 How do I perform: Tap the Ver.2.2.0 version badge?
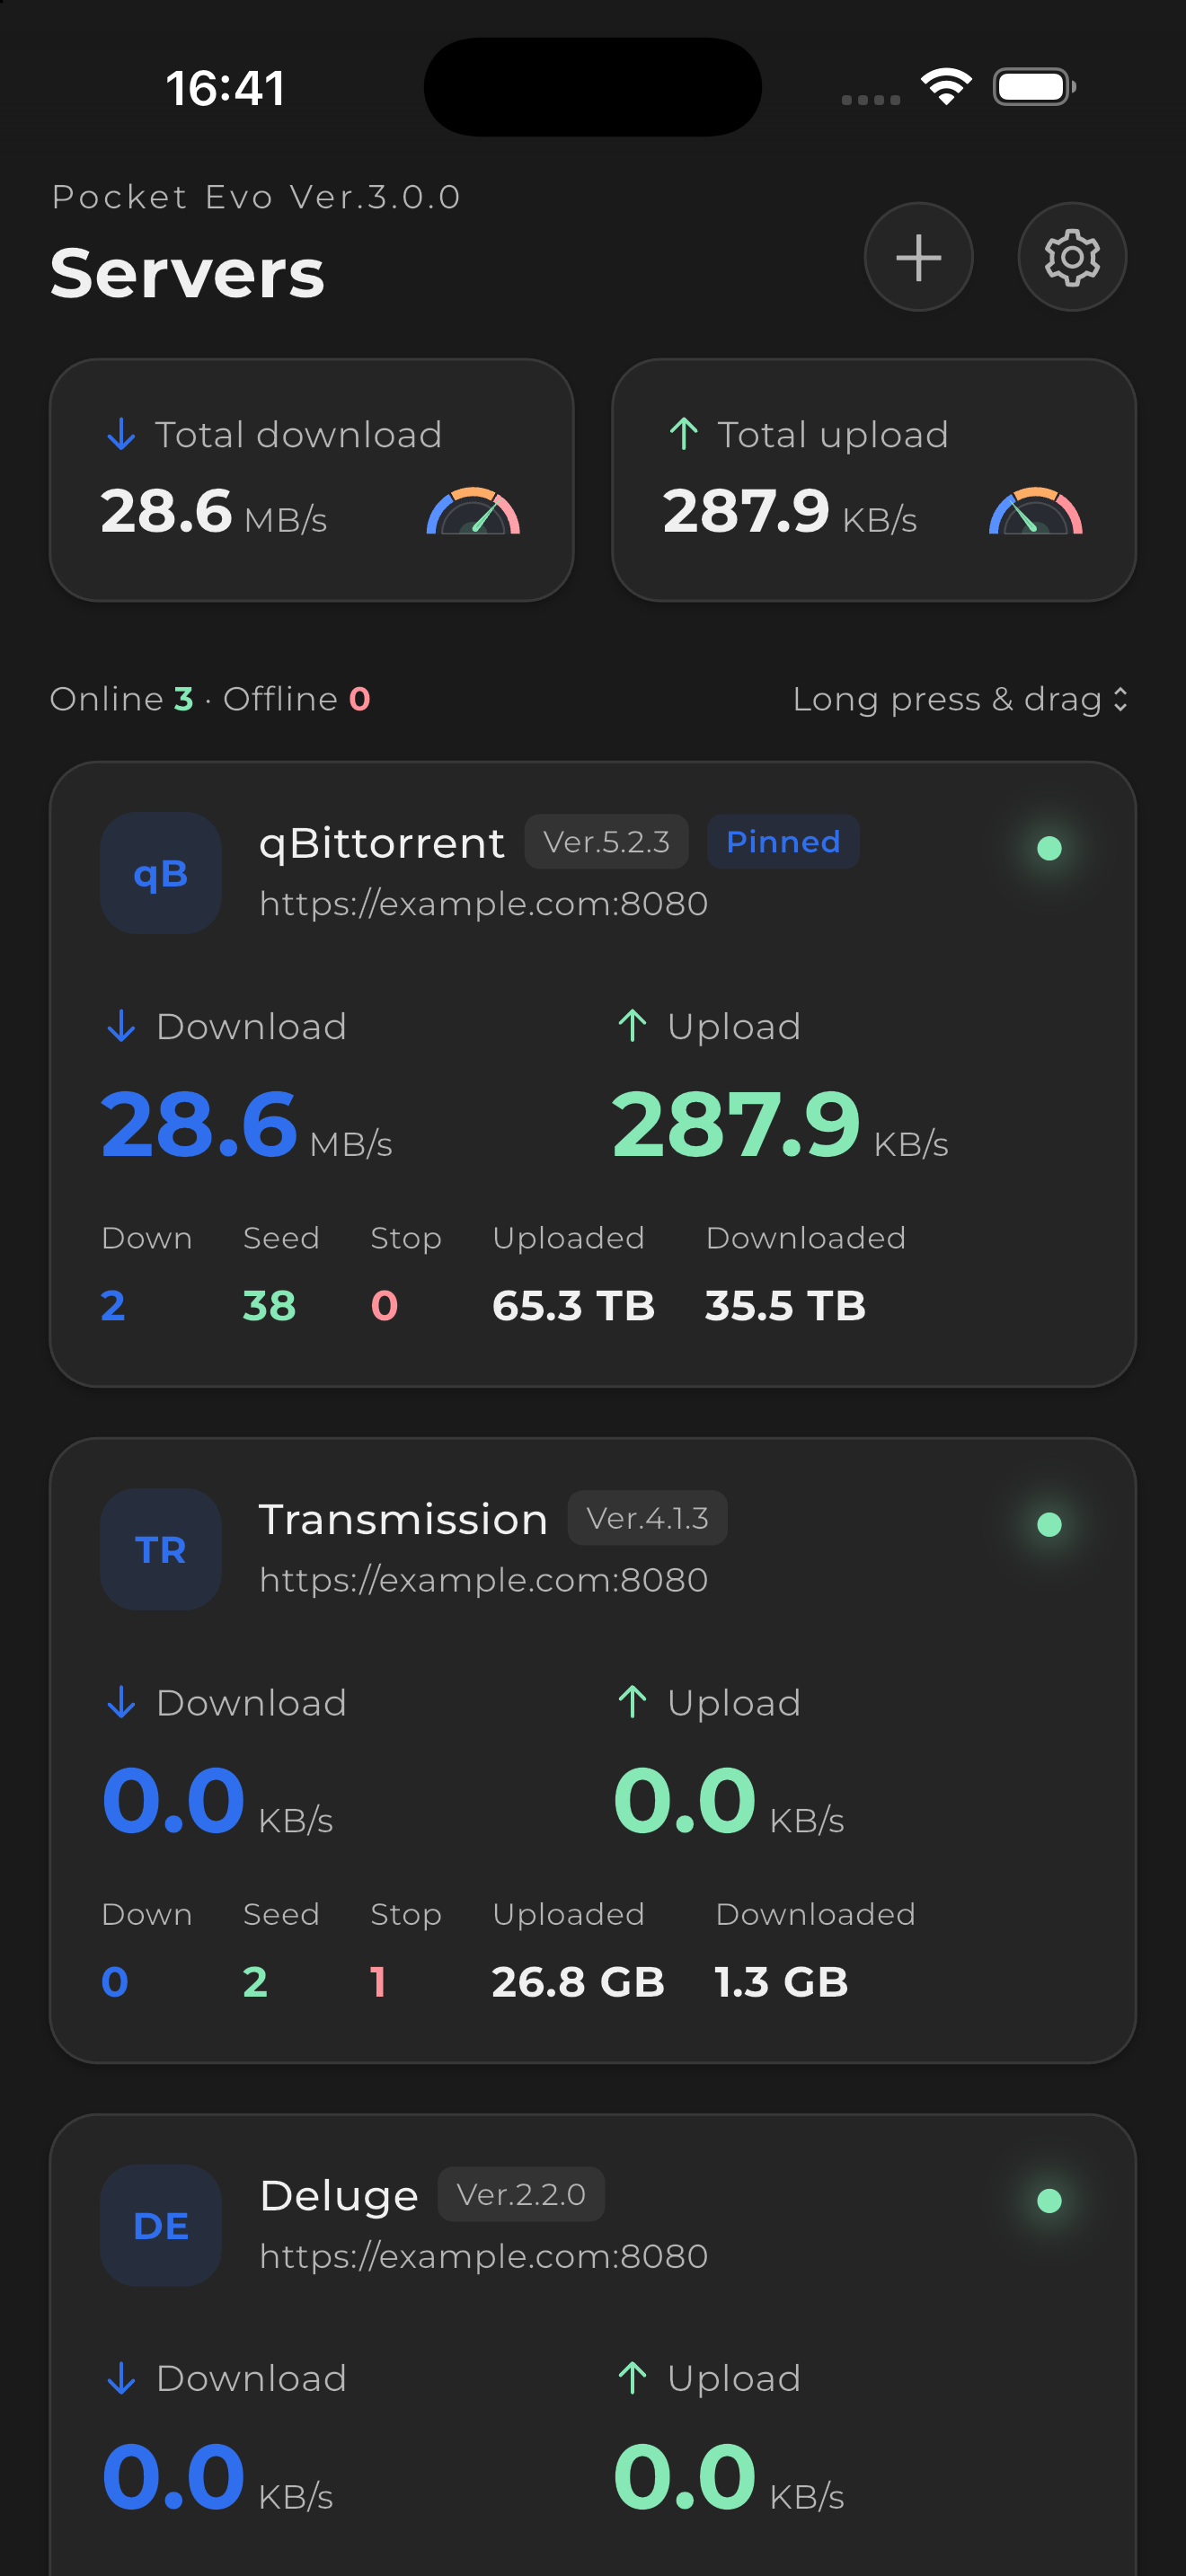tap(521, 2194)
